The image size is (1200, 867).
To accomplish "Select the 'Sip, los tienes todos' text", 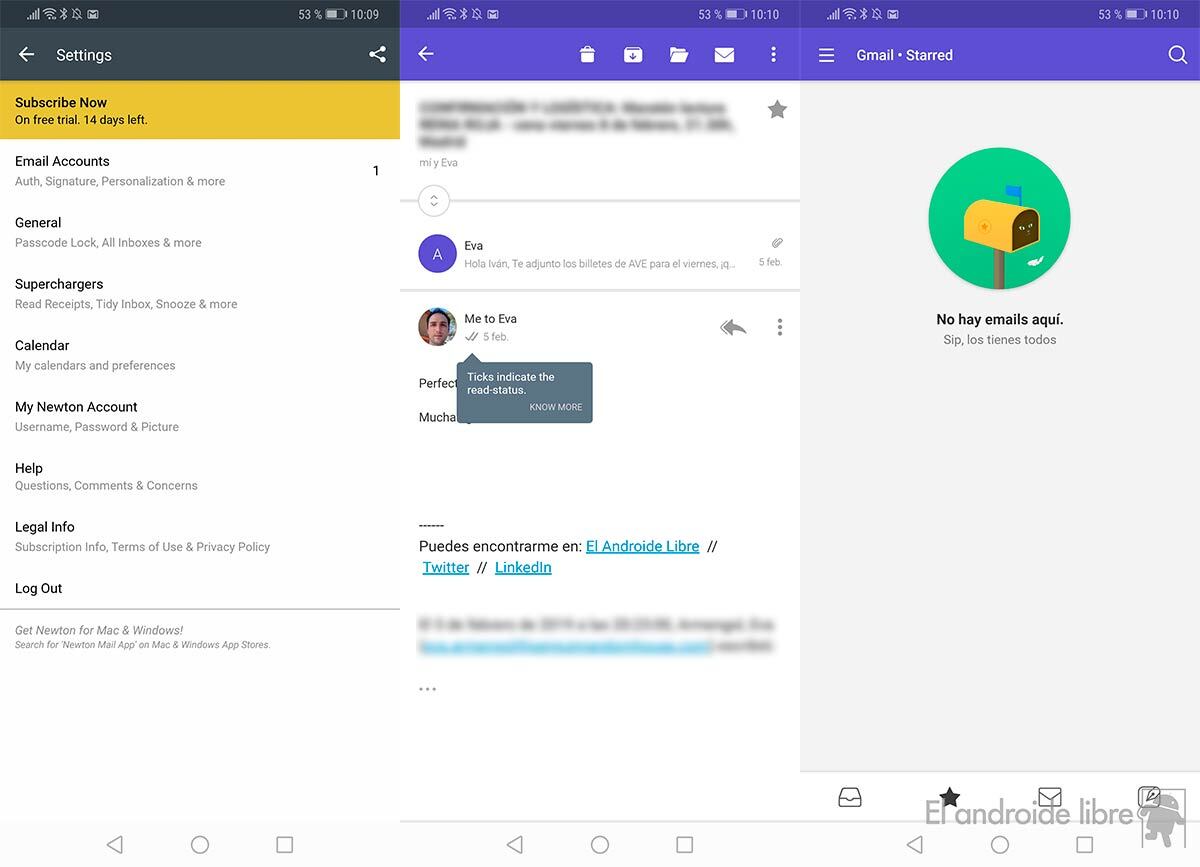I will coord(1000,340).
